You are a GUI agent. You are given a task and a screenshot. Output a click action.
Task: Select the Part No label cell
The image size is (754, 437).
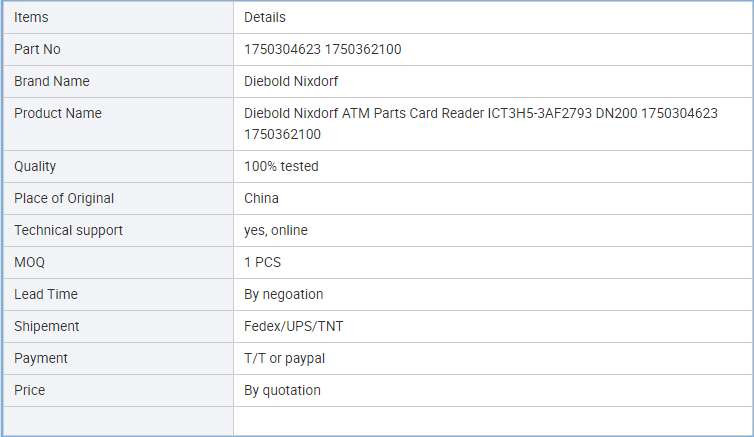coord(118,50)
